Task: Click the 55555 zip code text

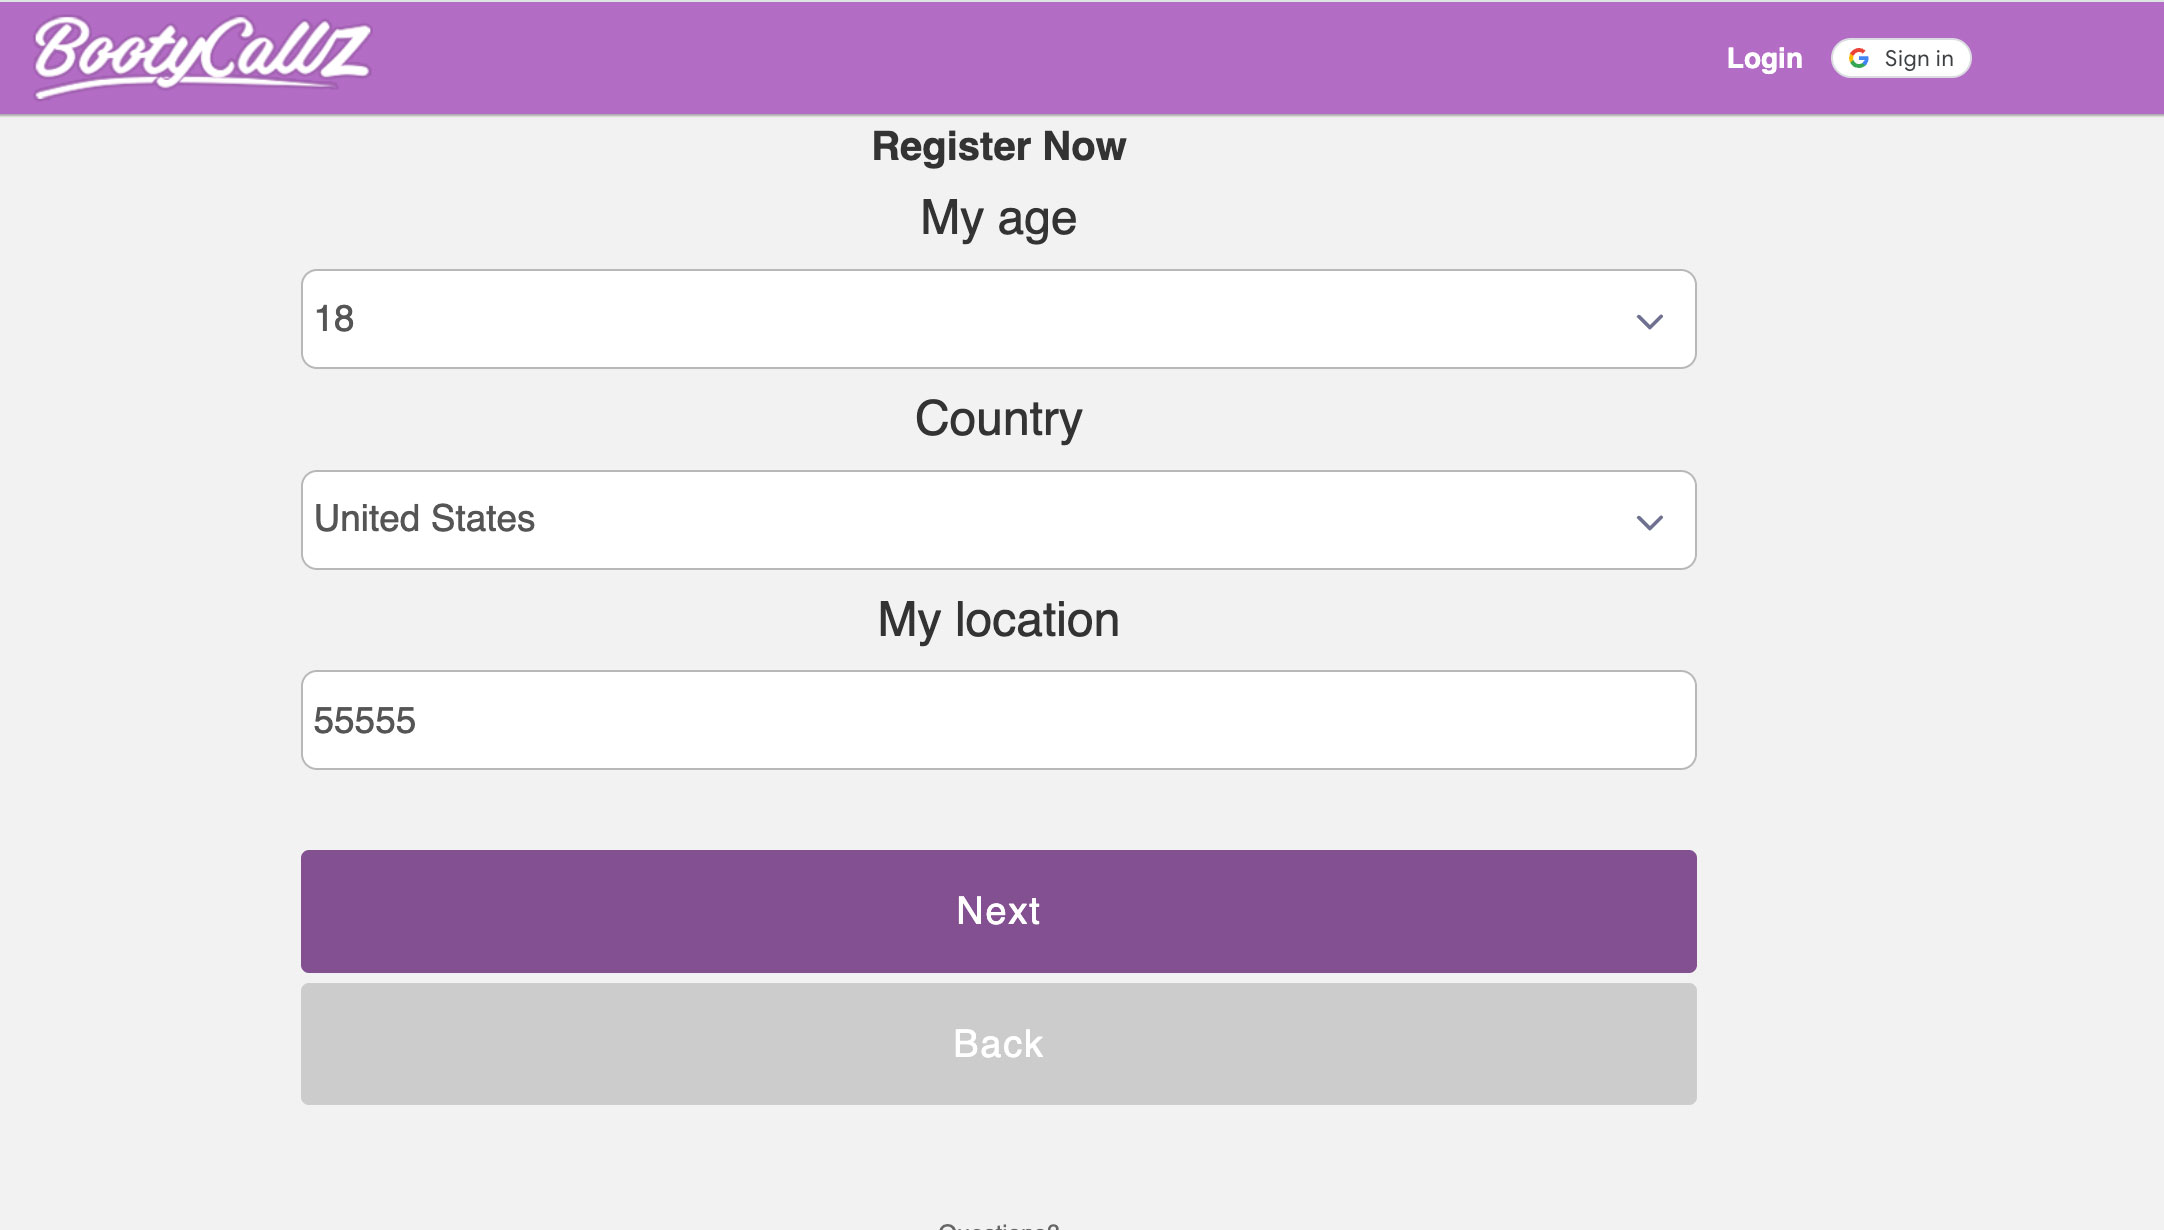Action: pyautogui.click(x=364, y=721)
